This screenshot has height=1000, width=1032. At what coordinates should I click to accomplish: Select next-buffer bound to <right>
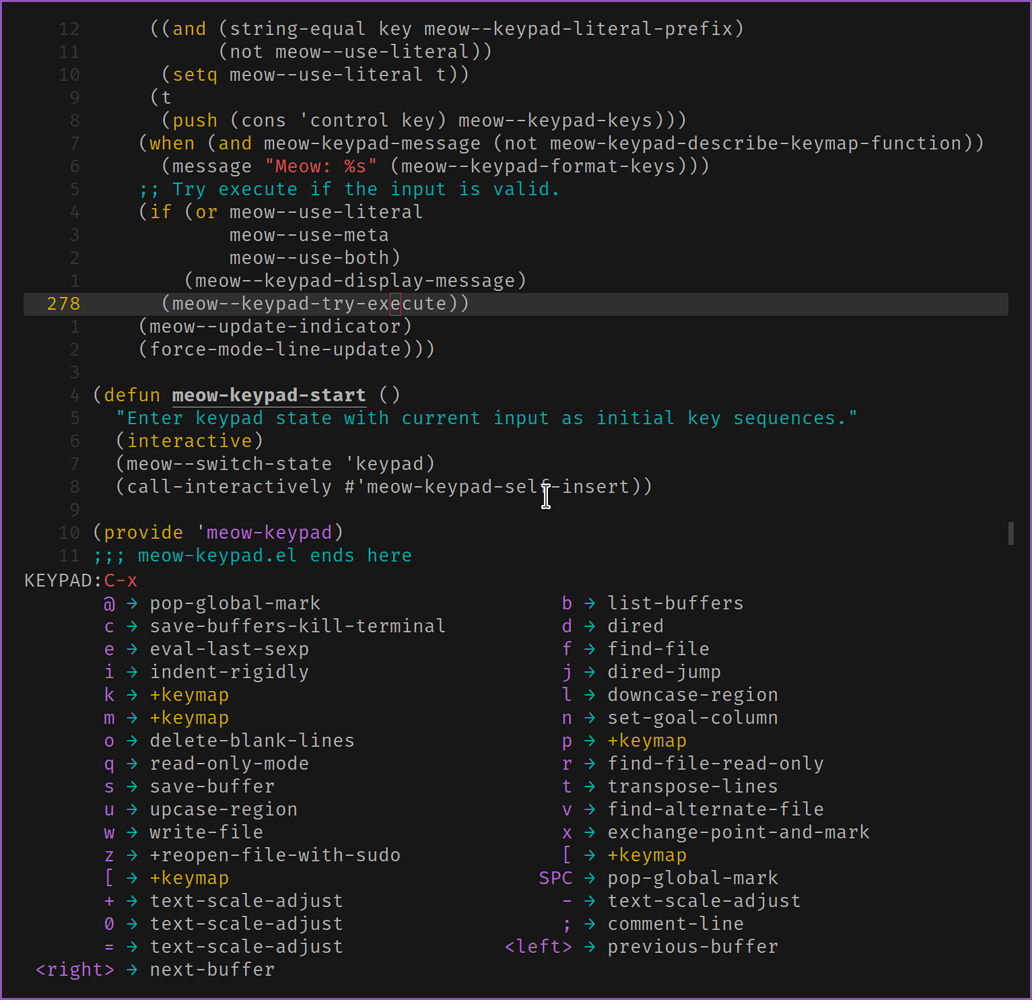click(x=212, y=969)
